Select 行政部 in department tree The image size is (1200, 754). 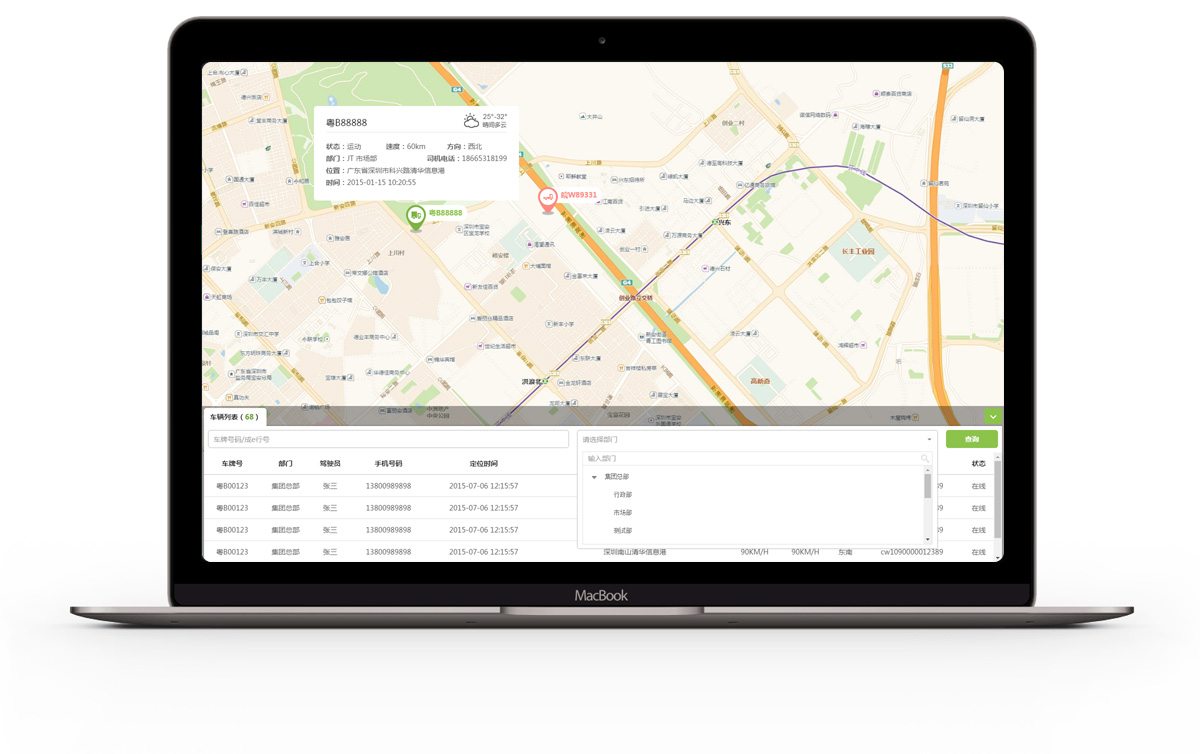pos(622,495)
